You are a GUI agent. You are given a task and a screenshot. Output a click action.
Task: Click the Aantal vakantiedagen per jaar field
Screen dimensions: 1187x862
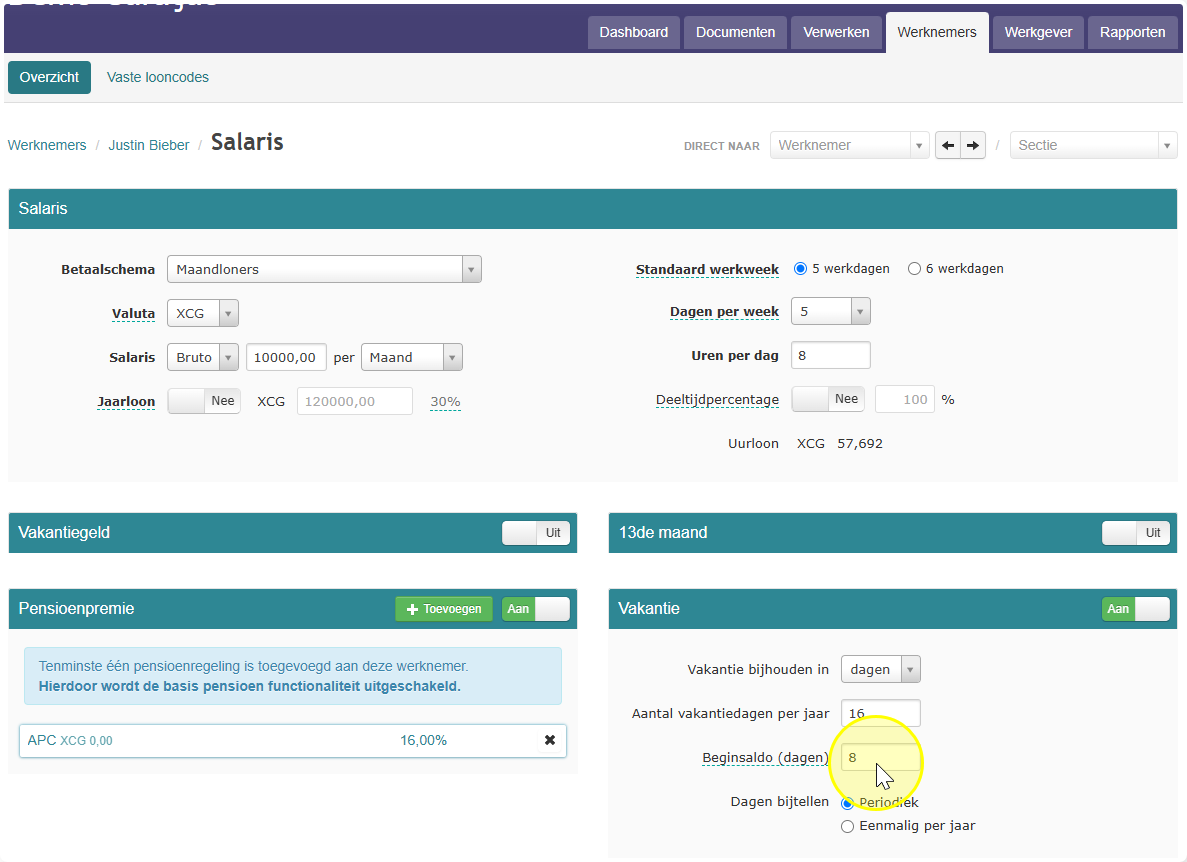click(880, 714)
